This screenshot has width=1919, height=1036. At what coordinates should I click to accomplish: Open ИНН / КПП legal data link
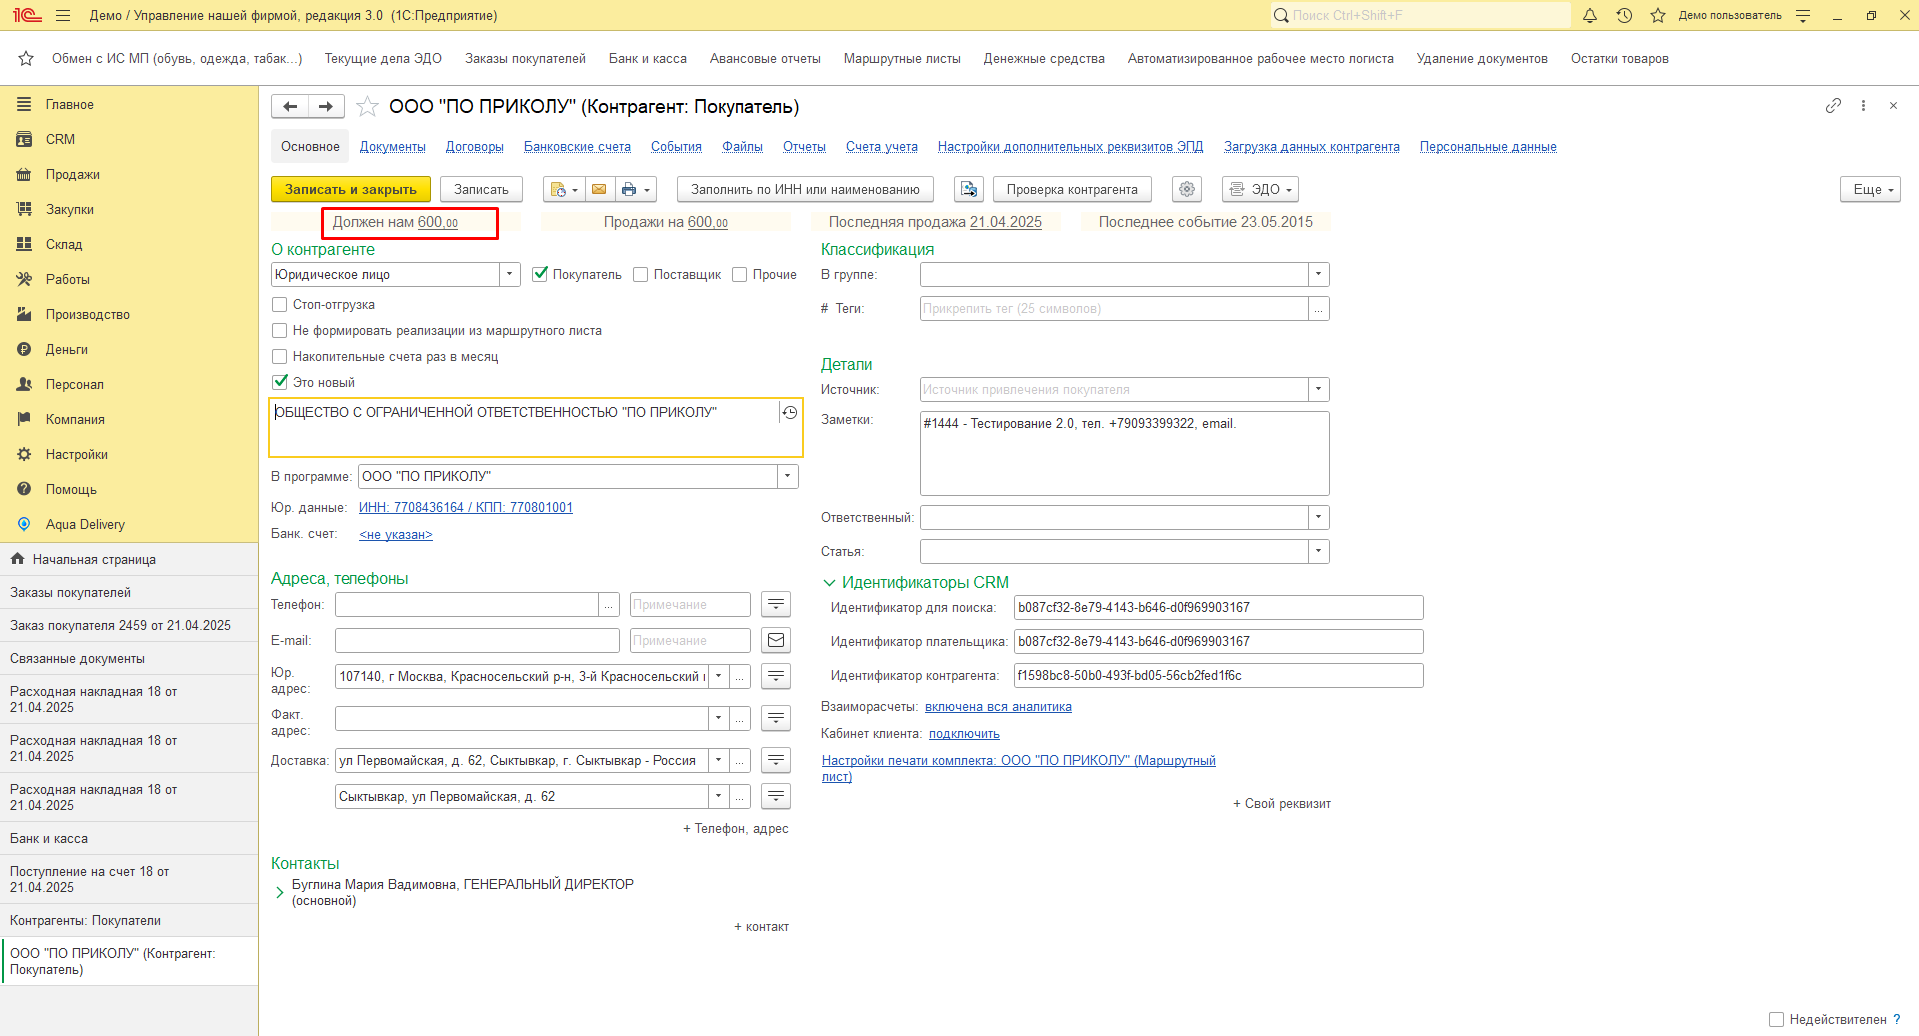[x=466, y=507]
